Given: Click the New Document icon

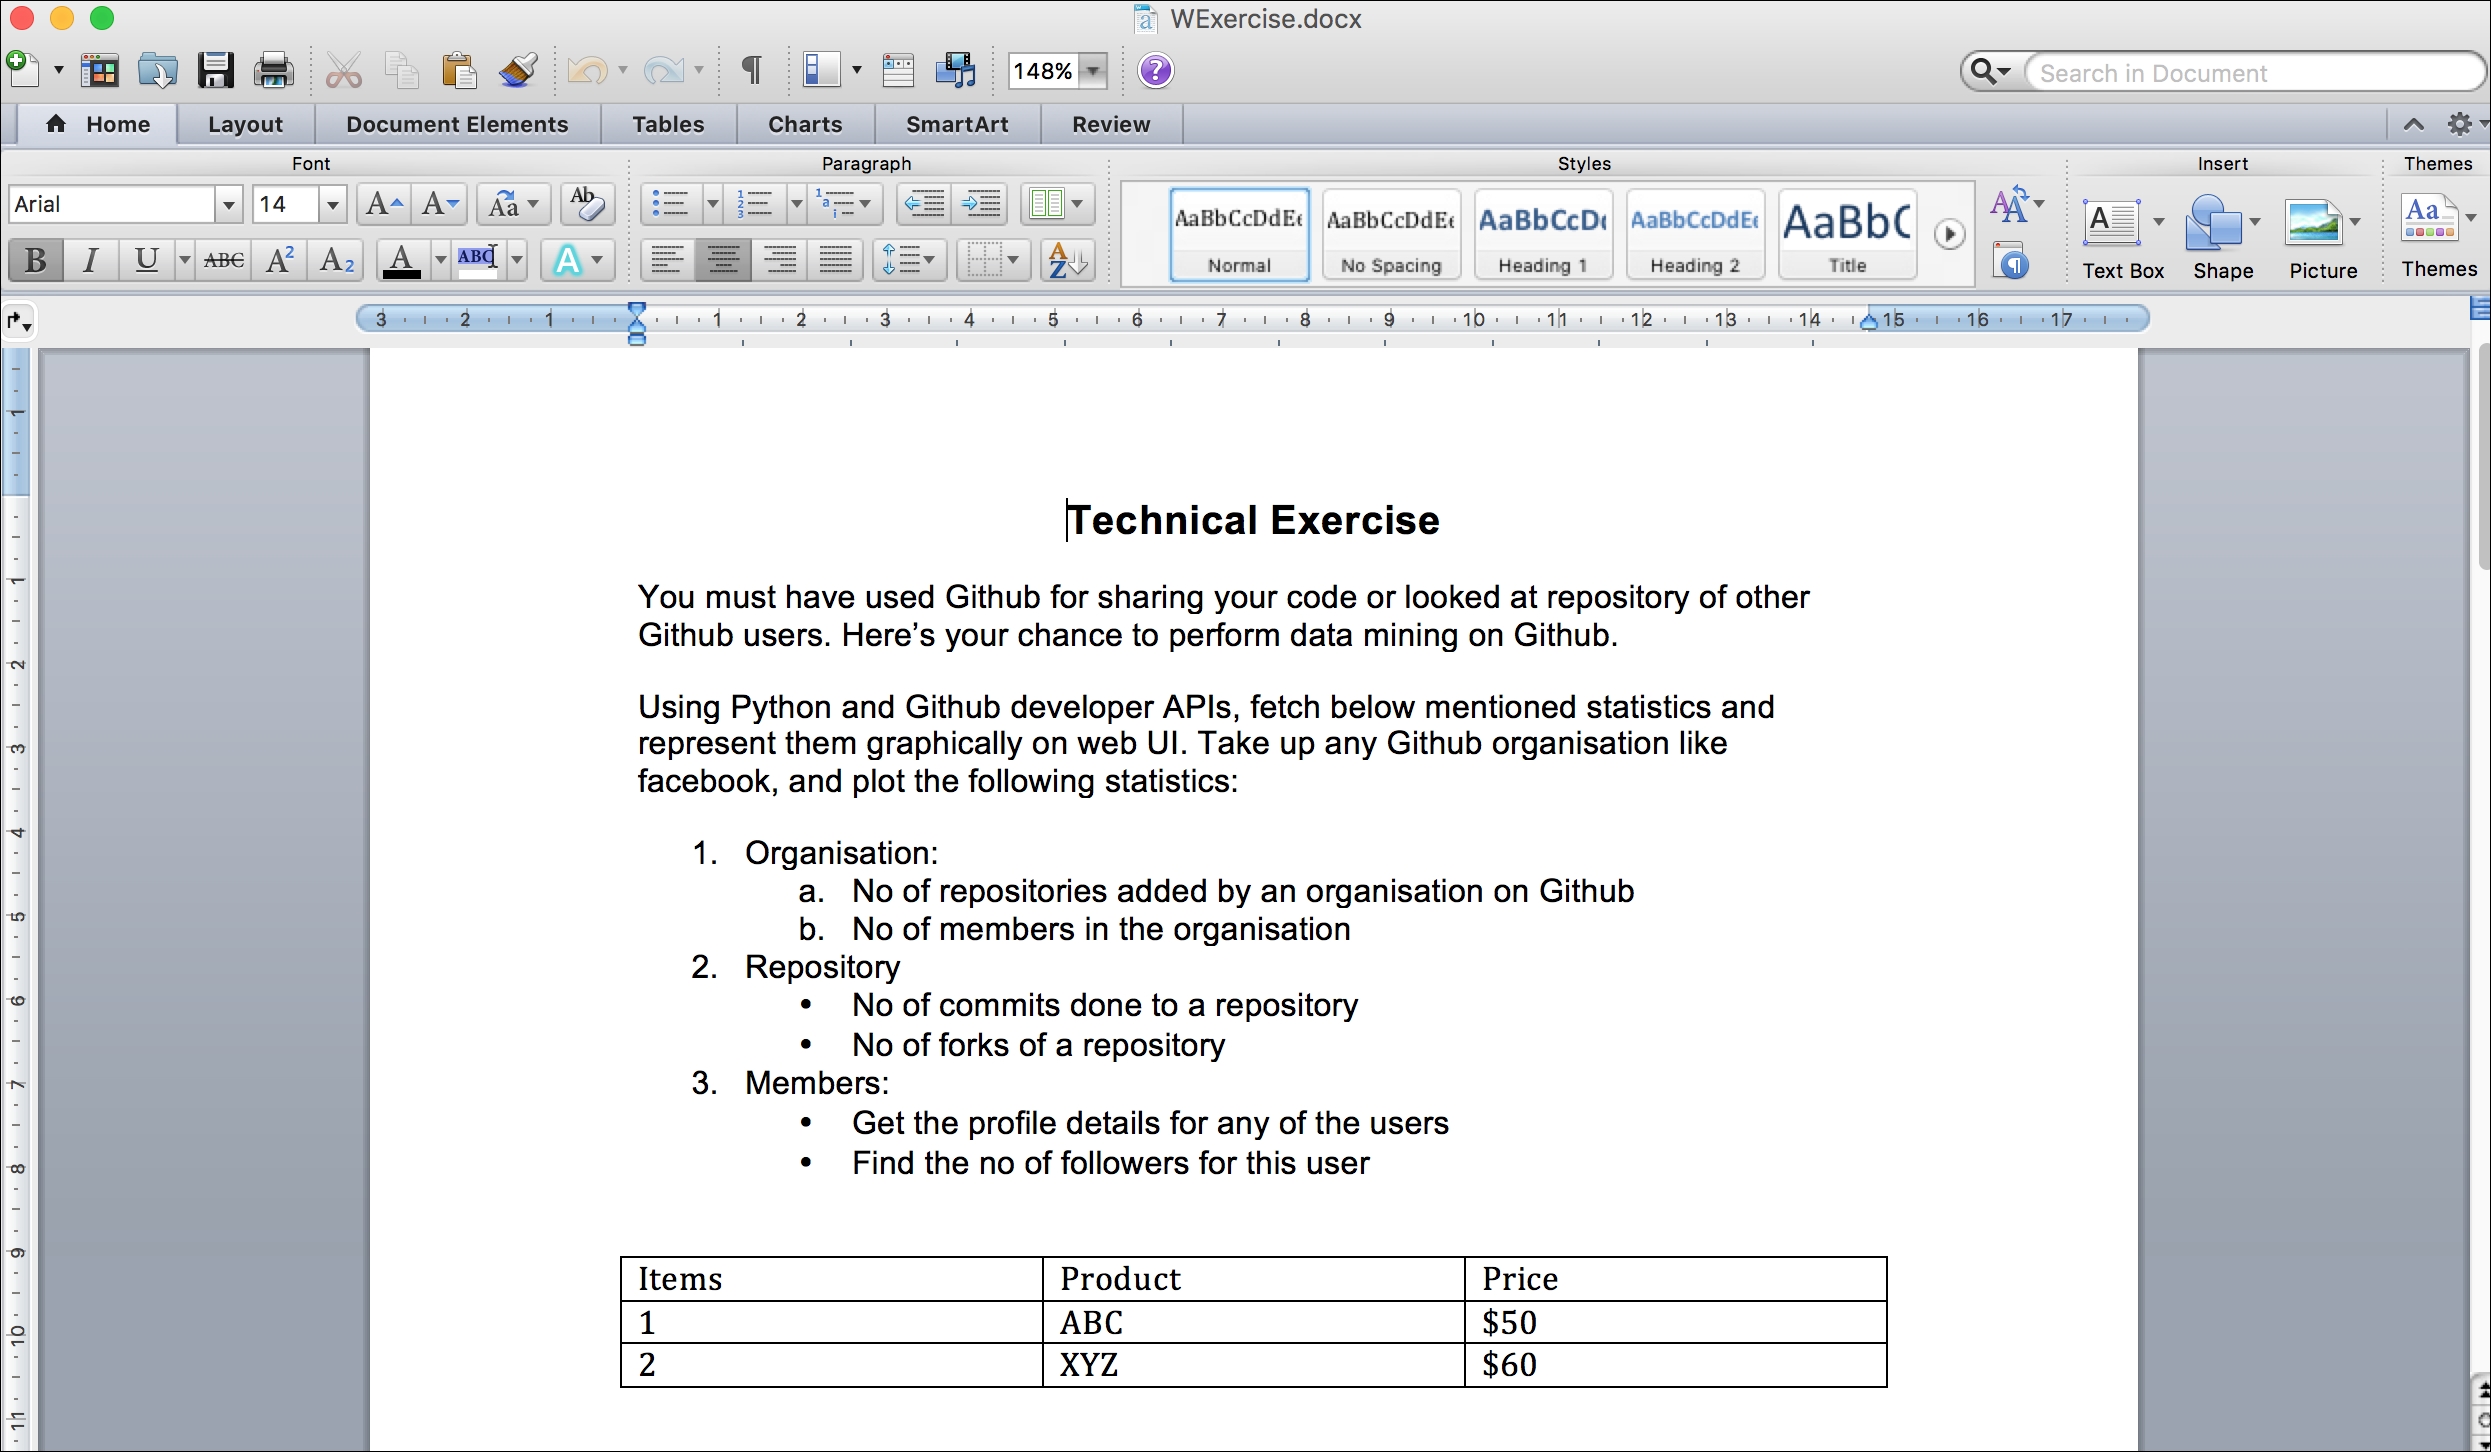Looking at the screenshot, I should (22, 71).
